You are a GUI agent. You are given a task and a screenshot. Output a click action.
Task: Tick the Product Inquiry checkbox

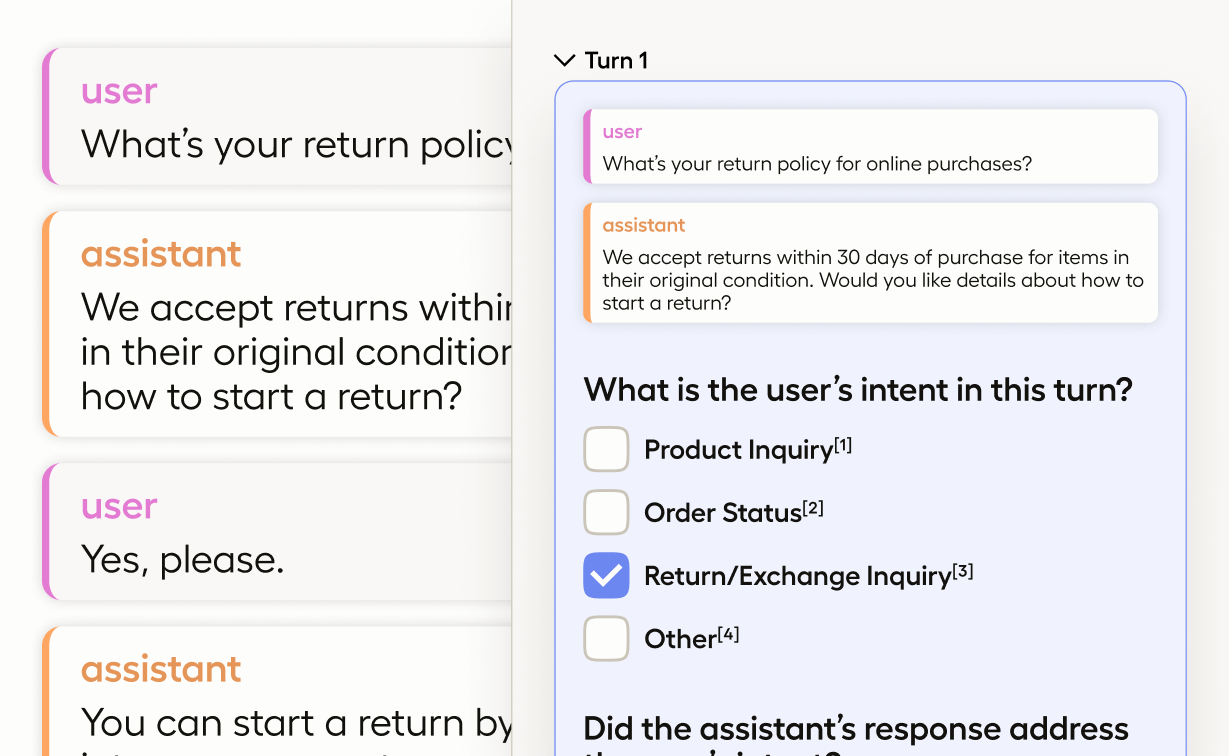(x=606, y=450)
